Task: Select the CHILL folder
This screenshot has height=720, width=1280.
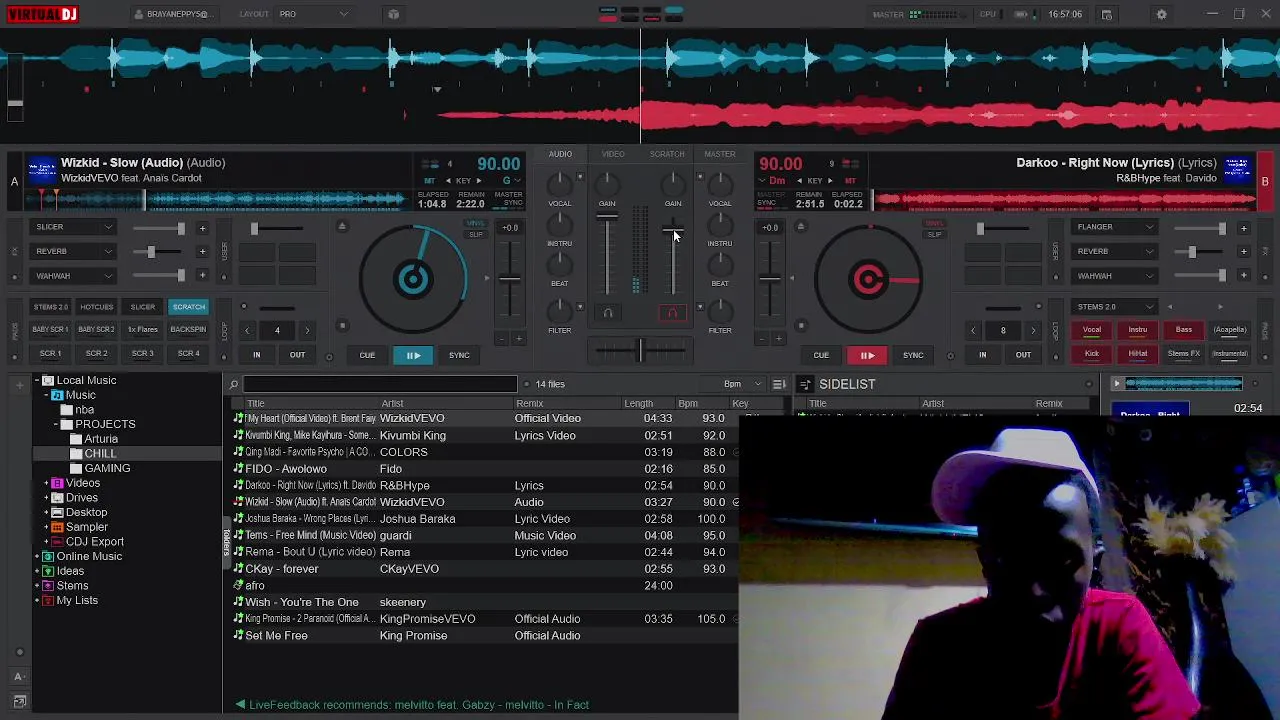Action: pos(100,453)
